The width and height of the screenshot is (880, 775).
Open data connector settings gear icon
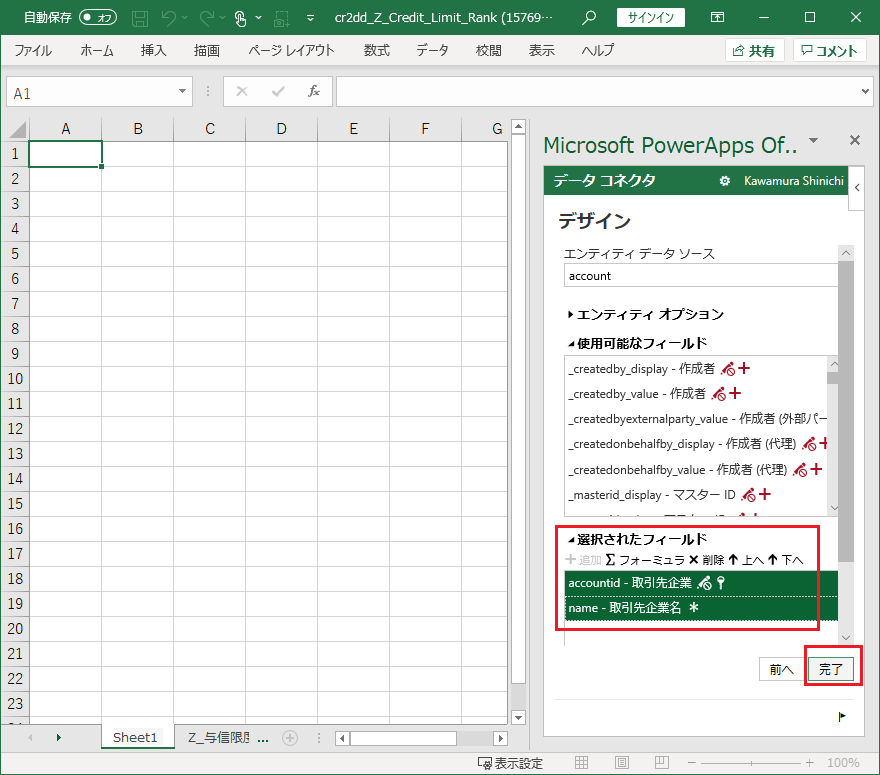pos(725,181)
